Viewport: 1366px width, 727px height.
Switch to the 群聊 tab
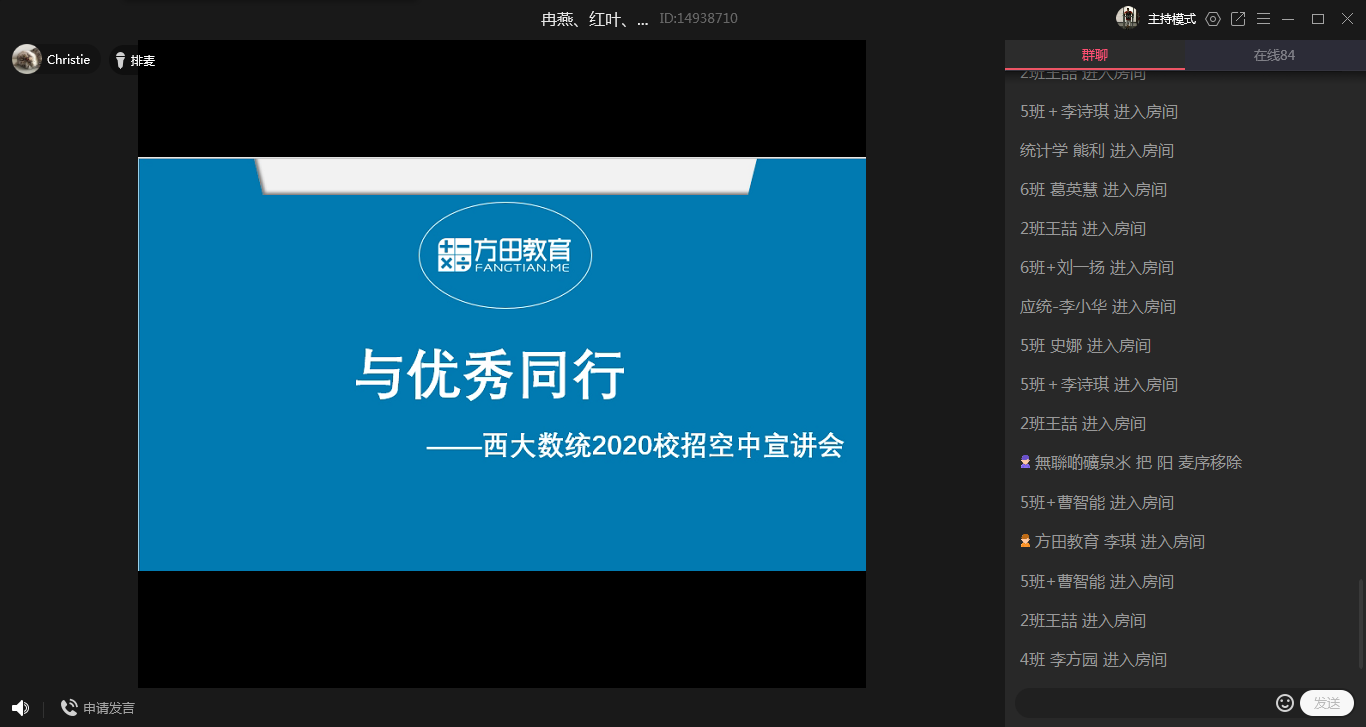1094,55
